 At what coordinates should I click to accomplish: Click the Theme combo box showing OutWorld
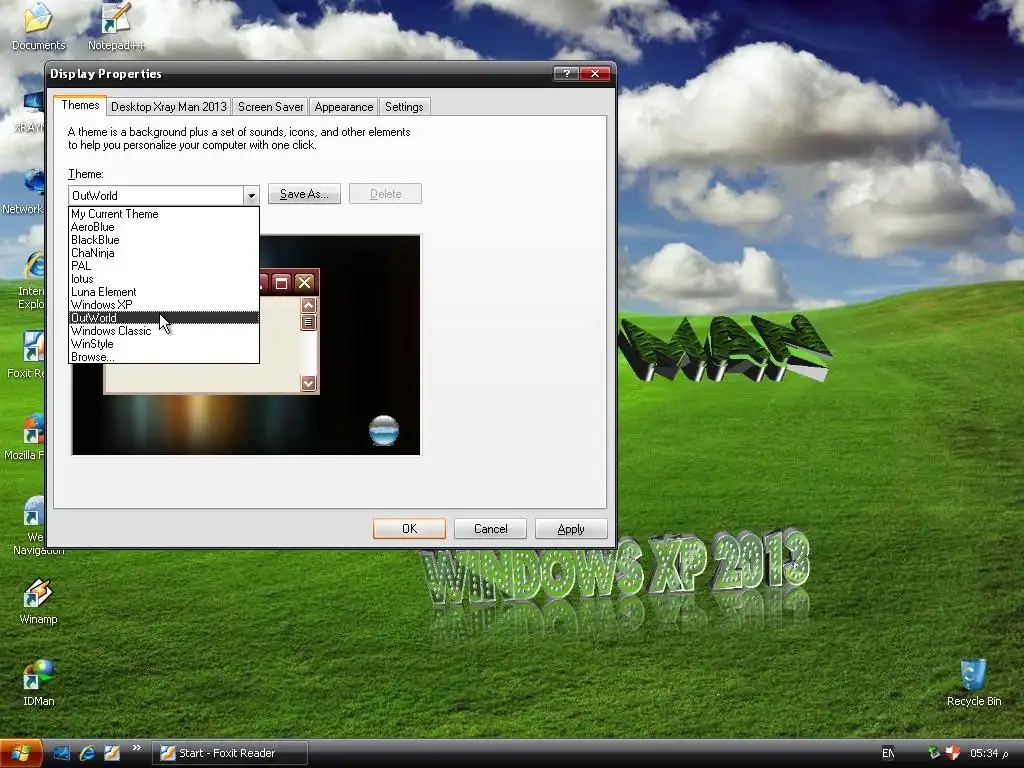(156, 195)
